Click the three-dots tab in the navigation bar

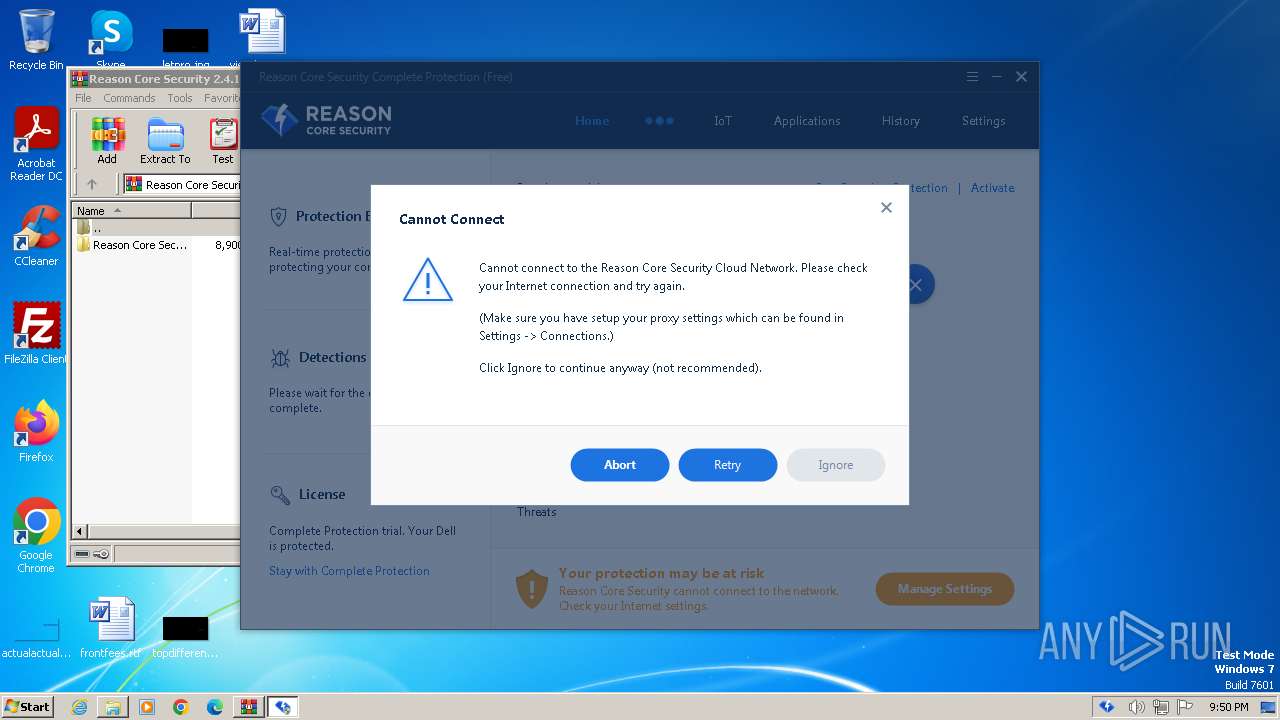(x=659, y=121)
